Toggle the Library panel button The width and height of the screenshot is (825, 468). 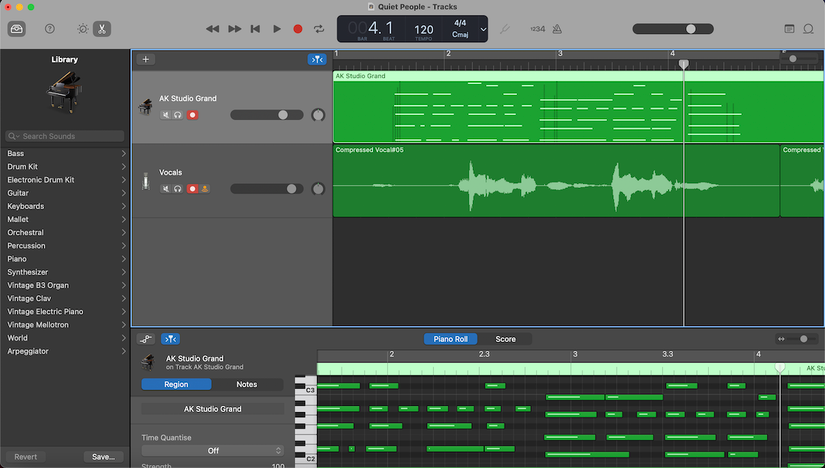pyautogui.click(x=17, y=29)
